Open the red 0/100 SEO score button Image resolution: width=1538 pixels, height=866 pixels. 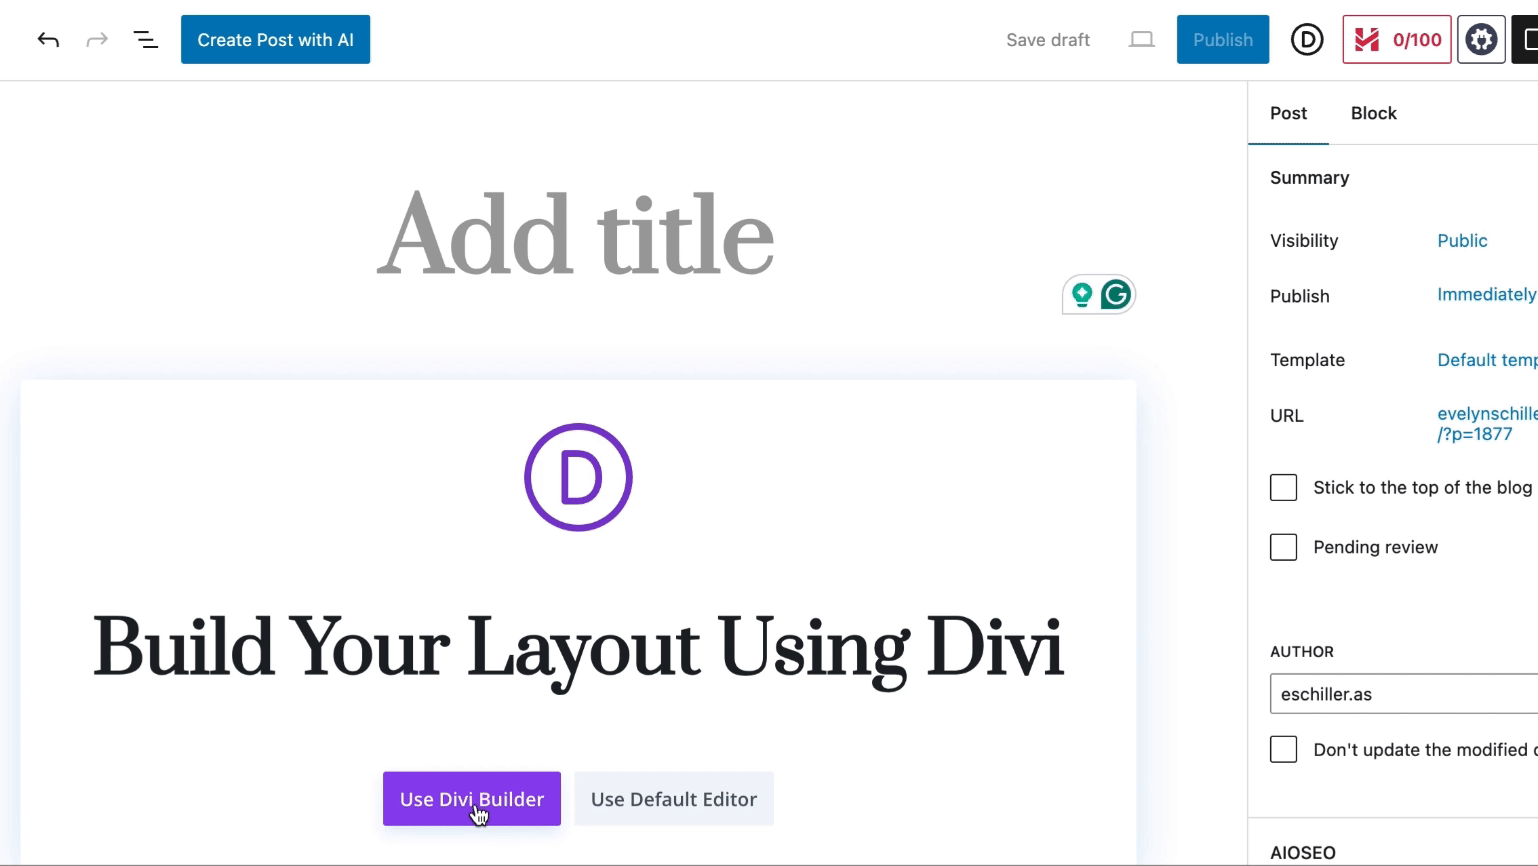(x=1396, y=40)
